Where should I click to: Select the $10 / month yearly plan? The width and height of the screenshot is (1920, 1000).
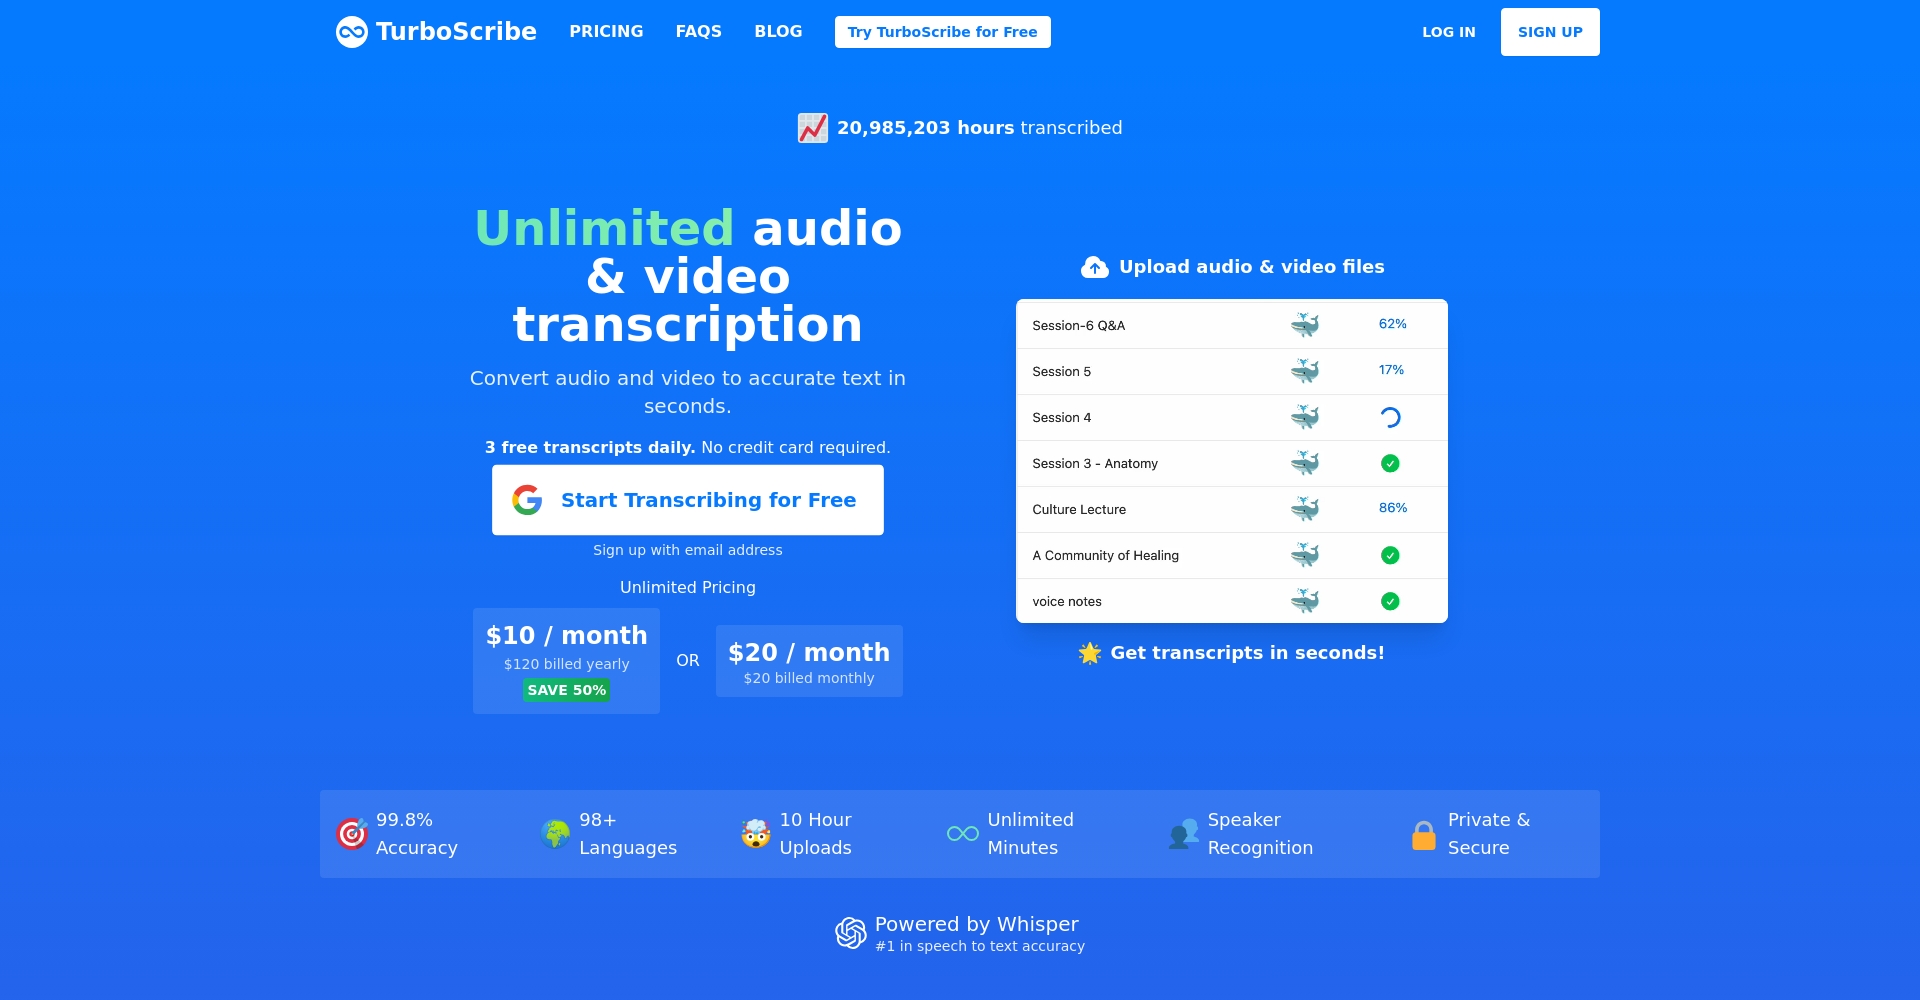tap(566, 661)
